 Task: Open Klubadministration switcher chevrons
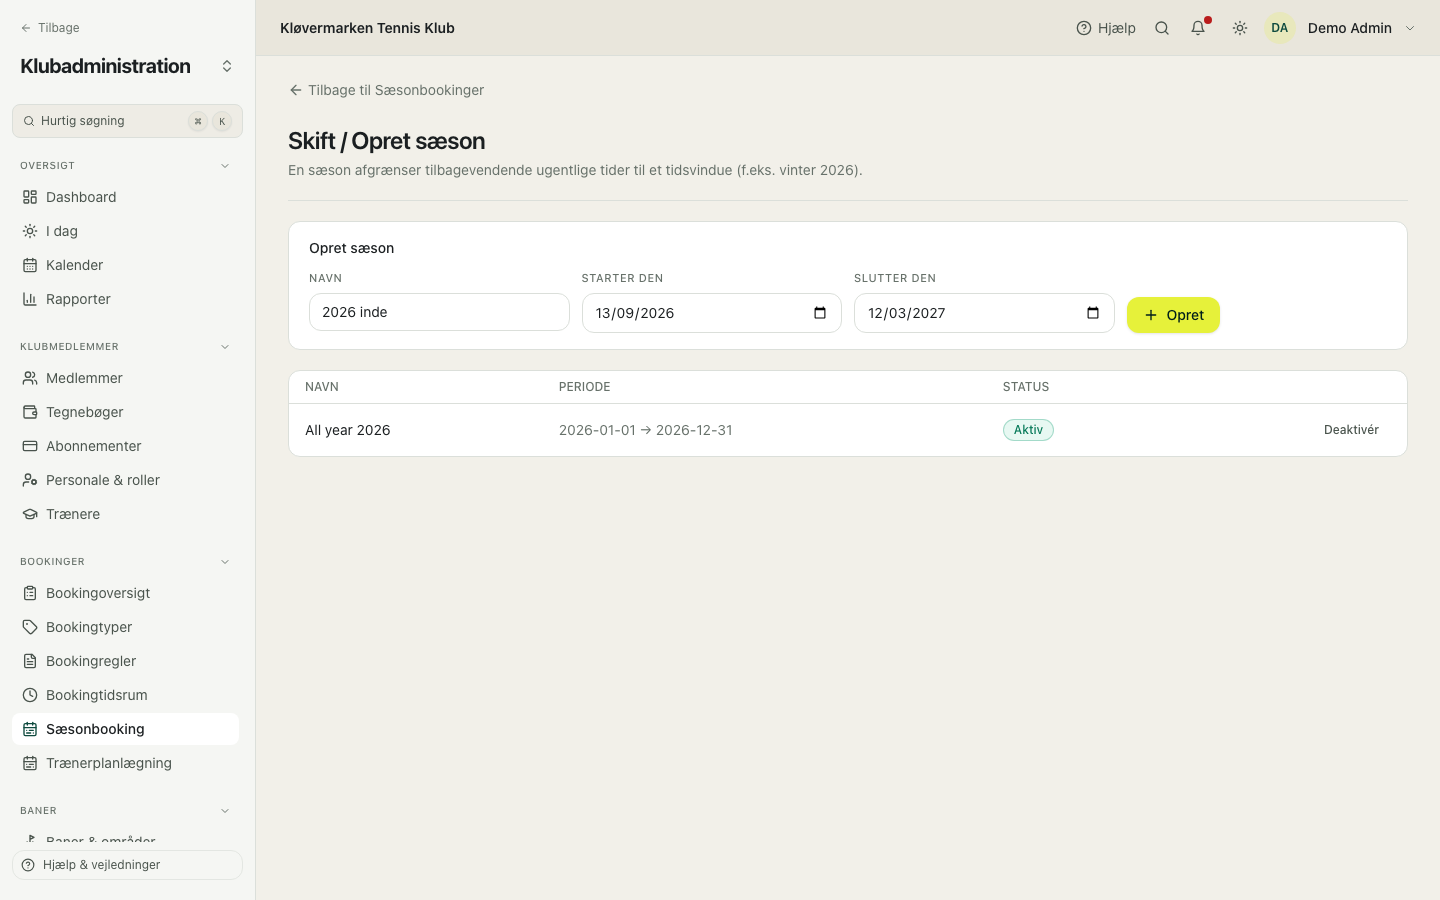(x=227, y=66)
